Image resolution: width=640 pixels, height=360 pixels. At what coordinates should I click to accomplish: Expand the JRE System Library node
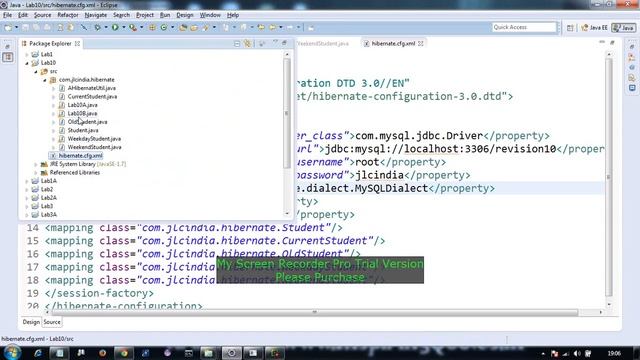point(36,164)
